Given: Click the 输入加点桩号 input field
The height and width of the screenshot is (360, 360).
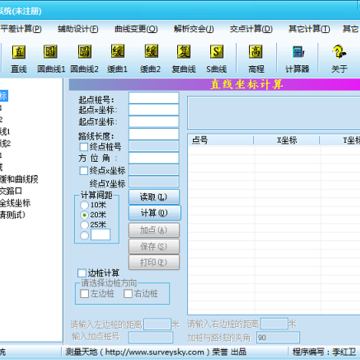Looking at the screenshot, I should [x=151, y=337].
